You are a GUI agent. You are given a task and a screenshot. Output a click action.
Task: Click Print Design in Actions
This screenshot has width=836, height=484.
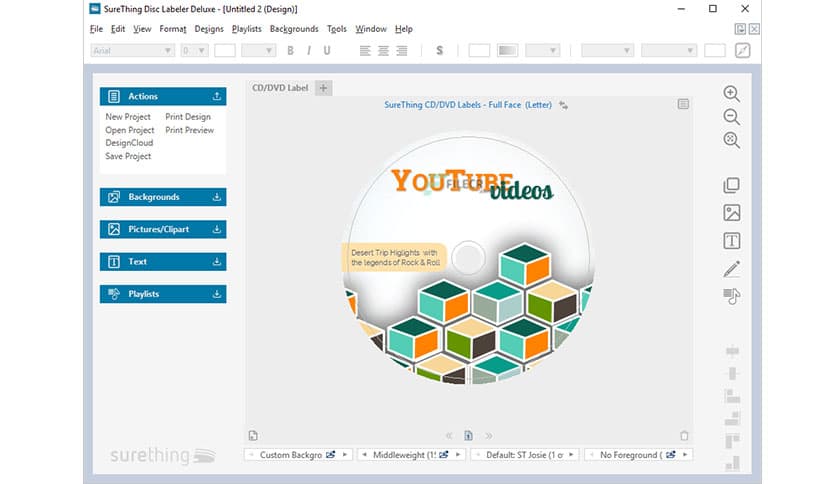[188, 117]
